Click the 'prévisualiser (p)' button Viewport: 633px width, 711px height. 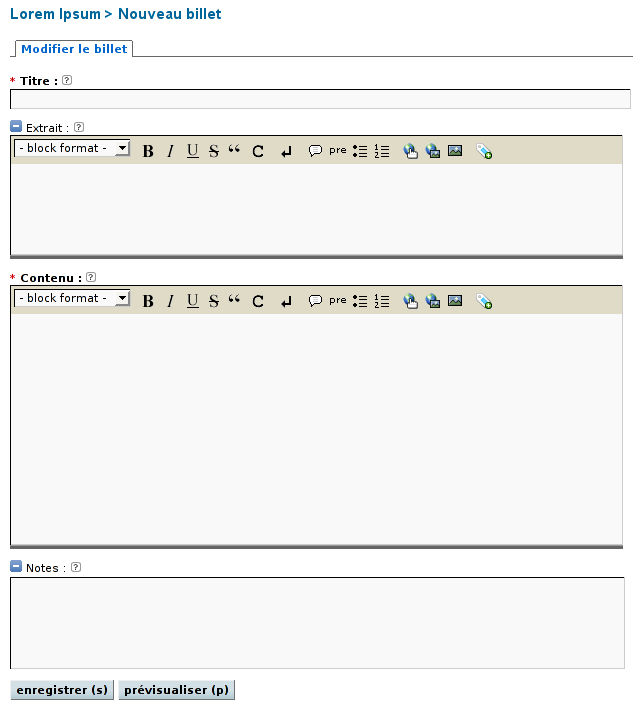pyautogui.click(x=176, y=690)
